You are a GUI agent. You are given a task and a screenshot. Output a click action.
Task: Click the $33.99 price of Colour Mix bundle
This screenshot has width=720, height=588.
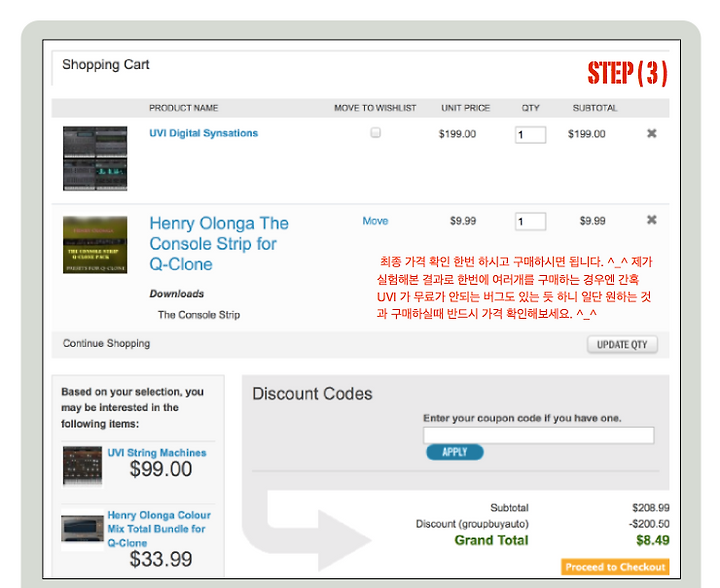(161, 559)
